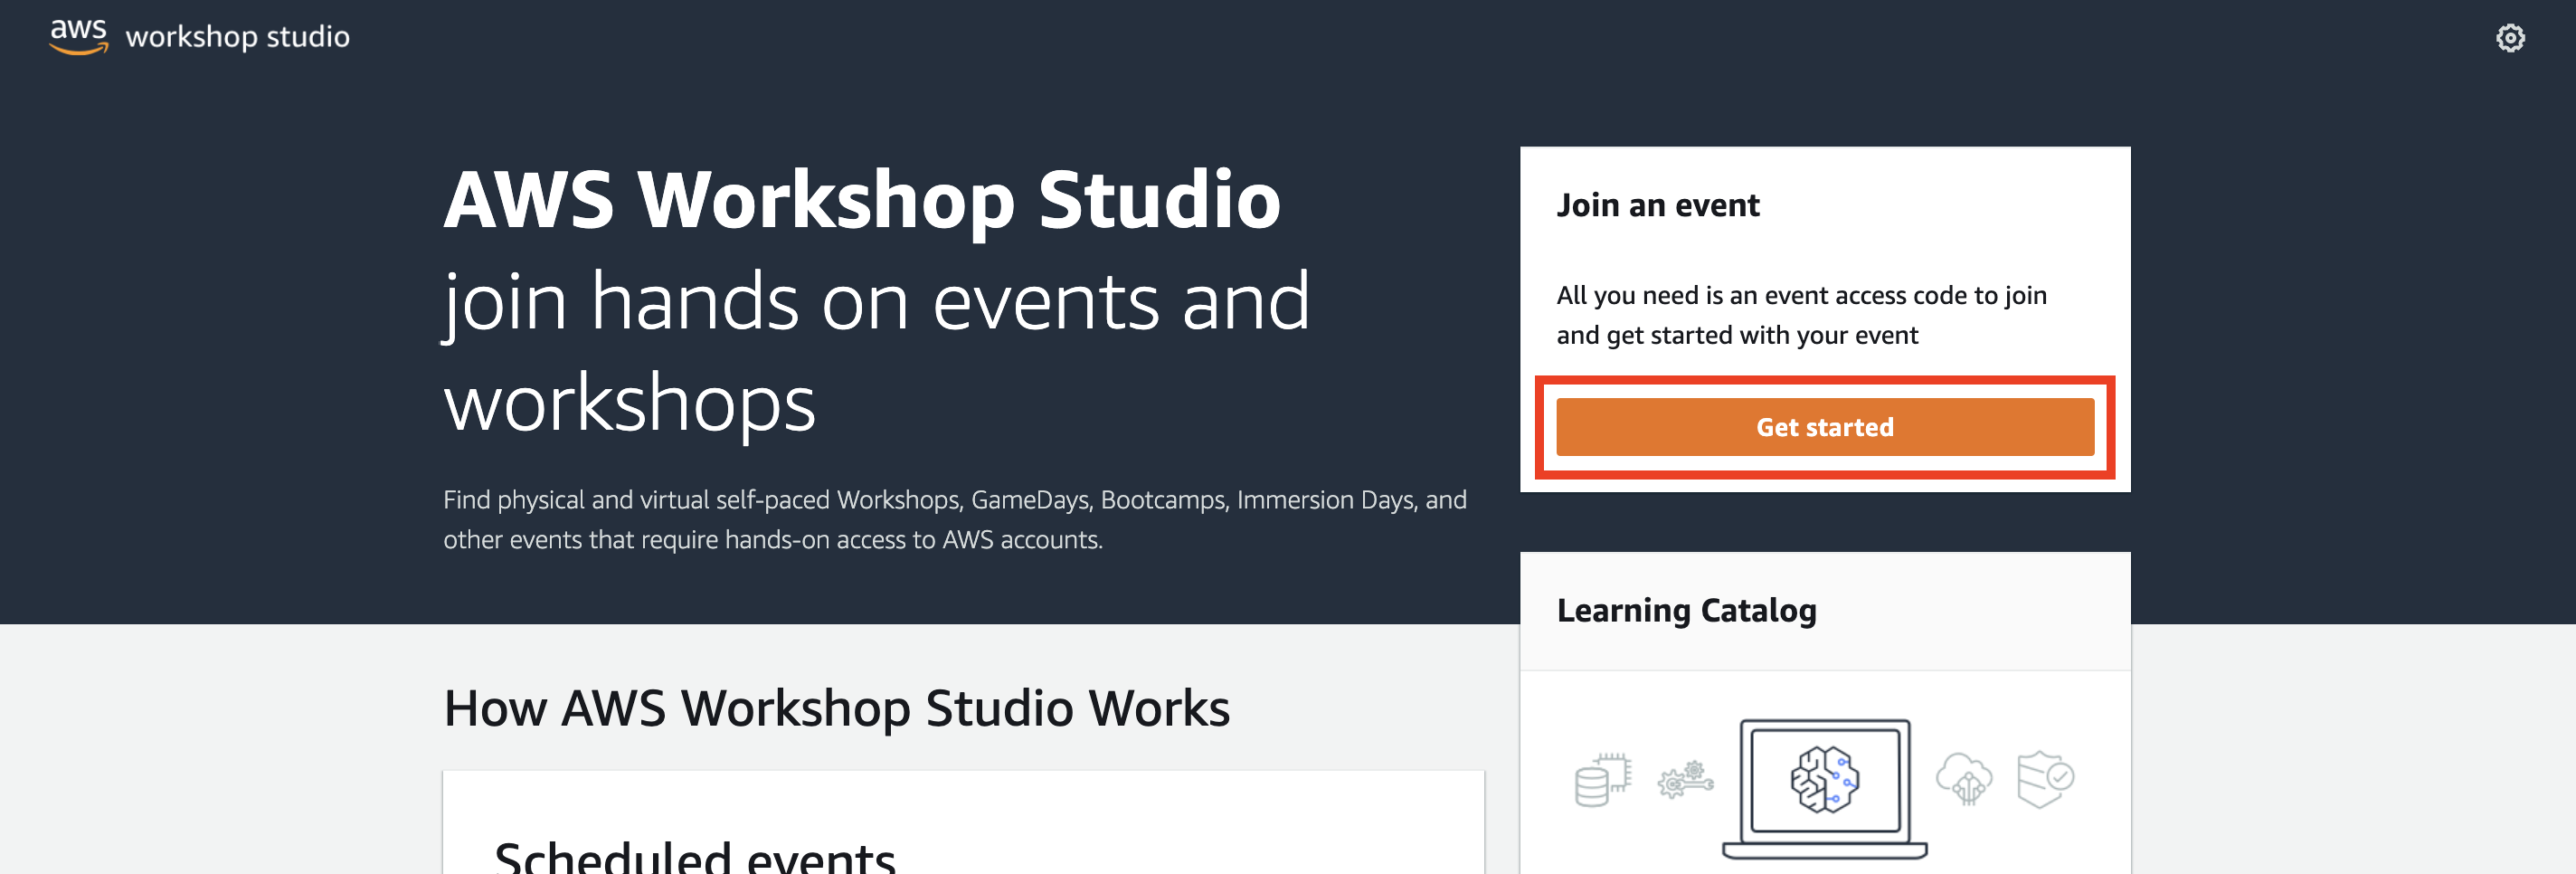The height and width of the screenshot is (874, 2576).
Task: Click the workshop studio header text
Action: (x=237, y=37)
